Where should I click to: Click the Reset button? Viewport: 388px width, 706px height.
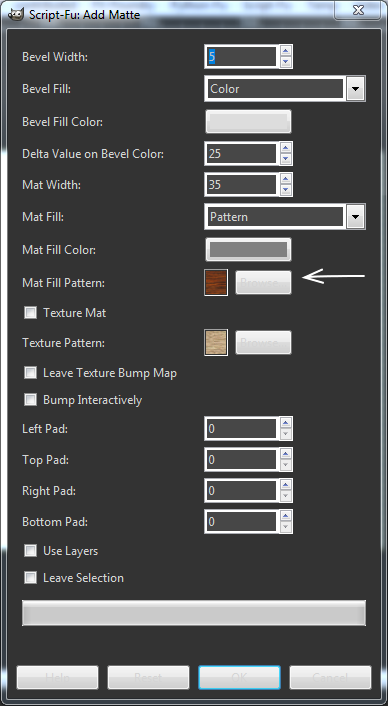(x=149, y=677)
